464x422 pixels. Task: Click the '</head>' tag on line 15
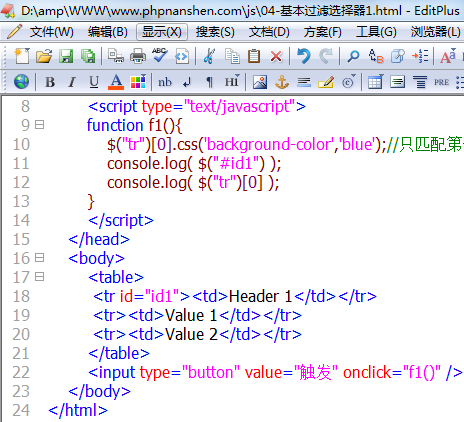[99, 240]
